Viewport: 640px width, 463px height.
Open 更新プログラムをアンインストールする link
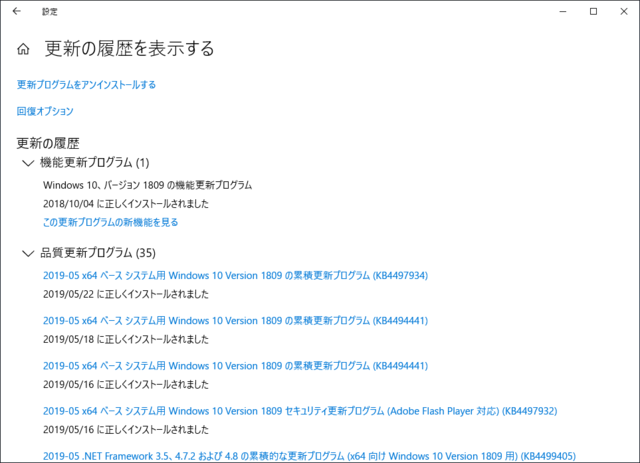(x=86, y=85)
